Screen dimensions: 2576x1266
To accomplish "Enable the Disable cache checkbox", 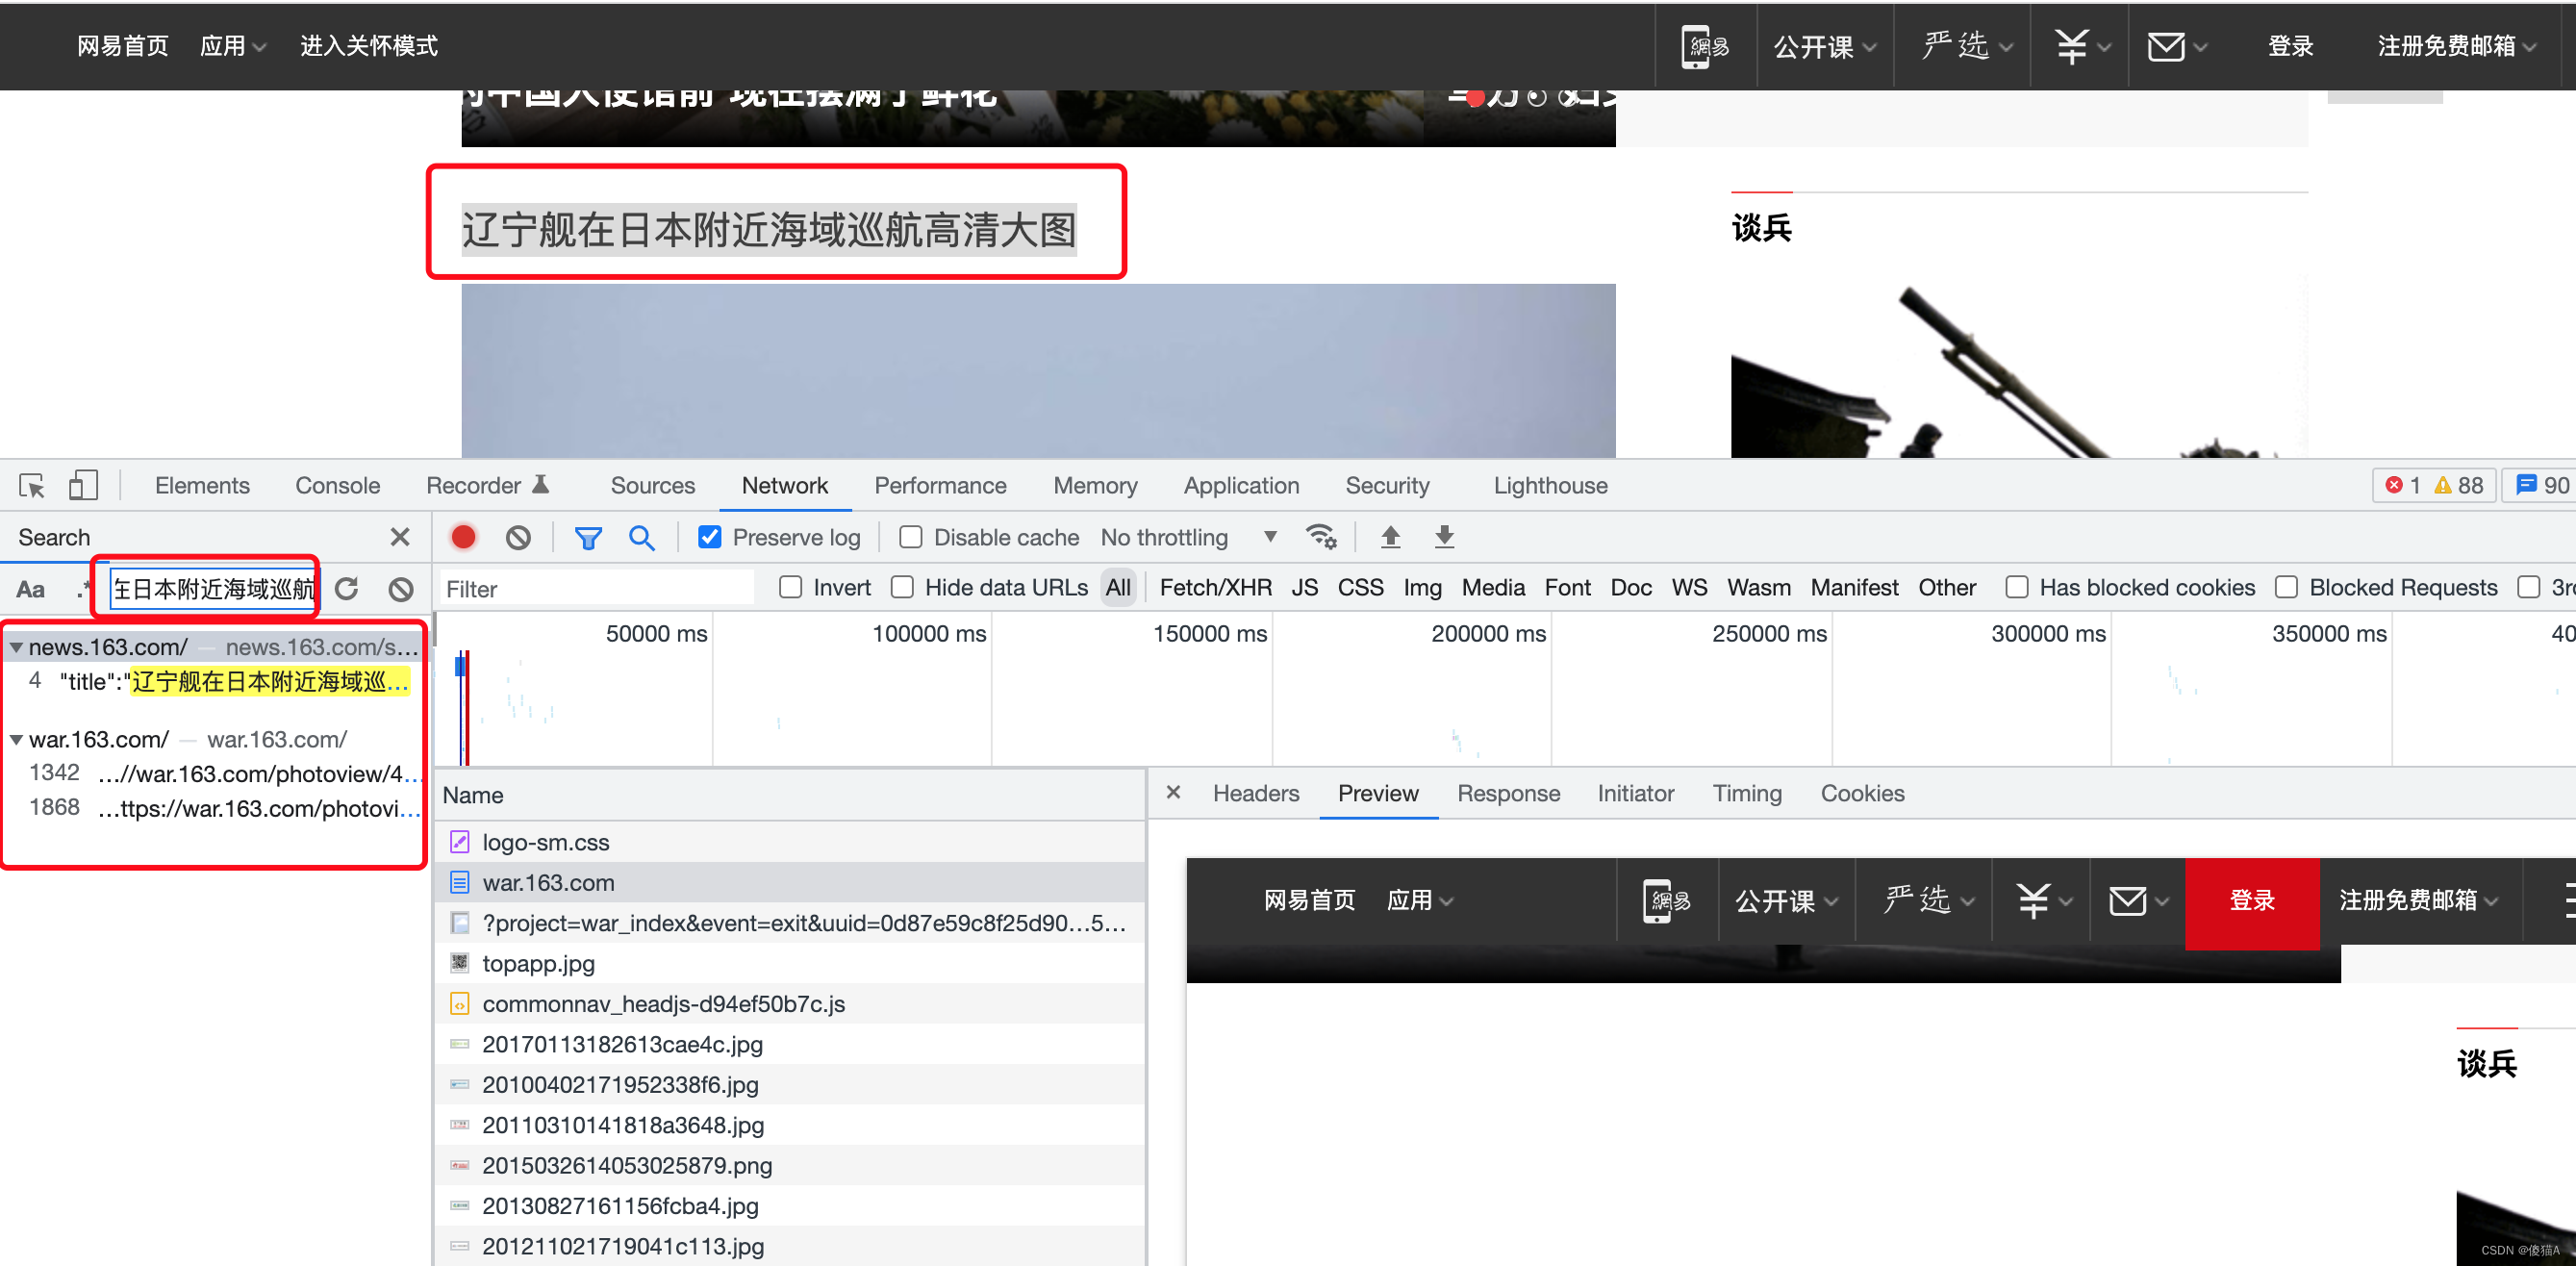I will (x=911, y=537).
